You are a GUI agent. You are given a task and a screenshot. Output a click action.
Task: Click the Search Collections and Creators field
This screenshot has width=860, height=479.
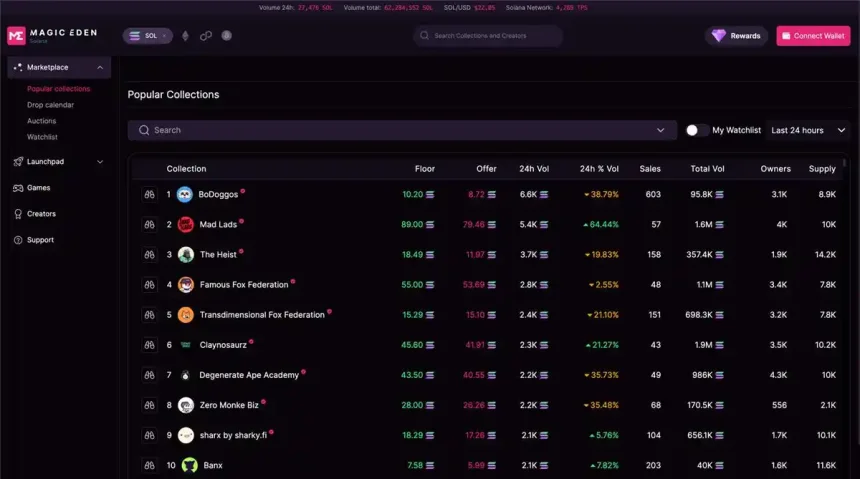point(488,36)
